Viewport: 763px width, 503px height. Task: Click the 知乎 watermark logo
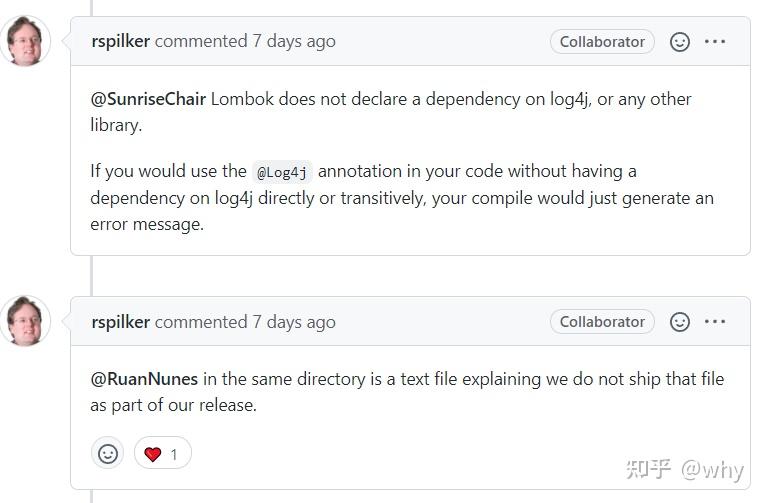[x=648, y=469]
